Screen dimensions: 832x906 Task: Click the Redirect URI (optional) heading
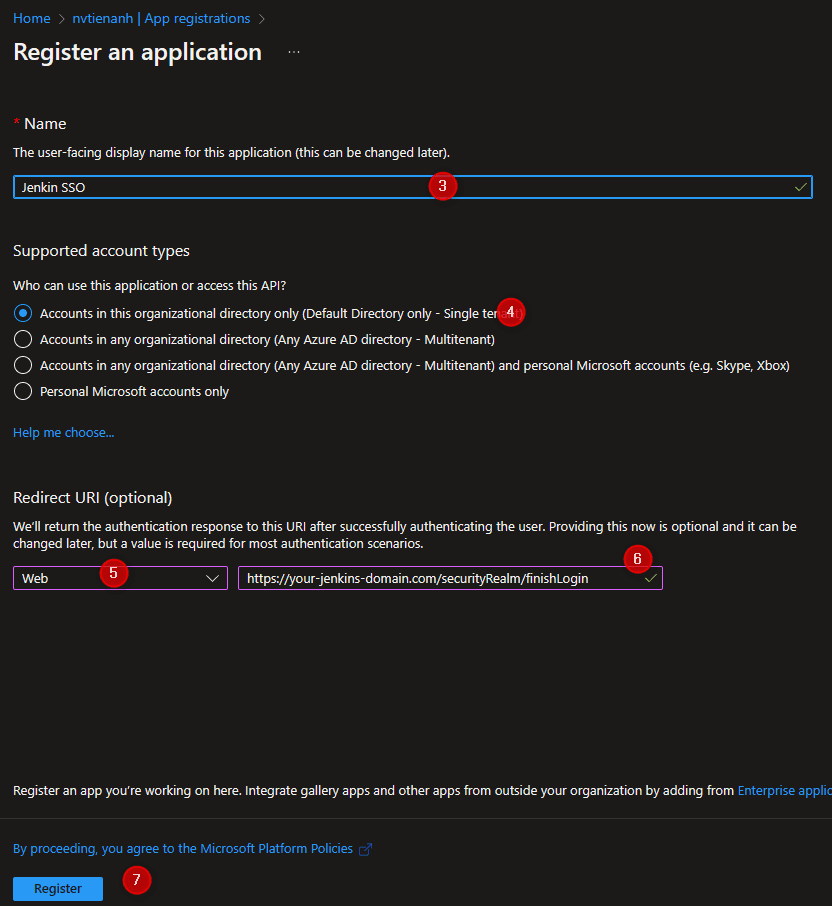(x=92, y=497)
